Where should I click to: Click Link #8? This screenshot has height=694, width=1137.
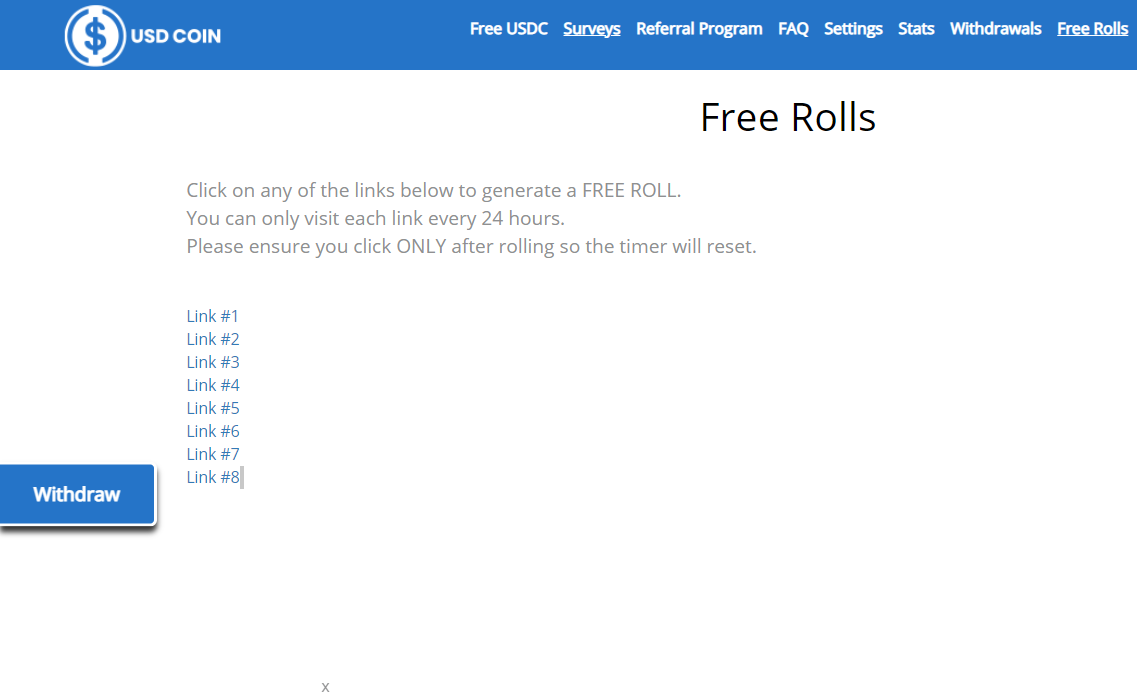(212, 477)
